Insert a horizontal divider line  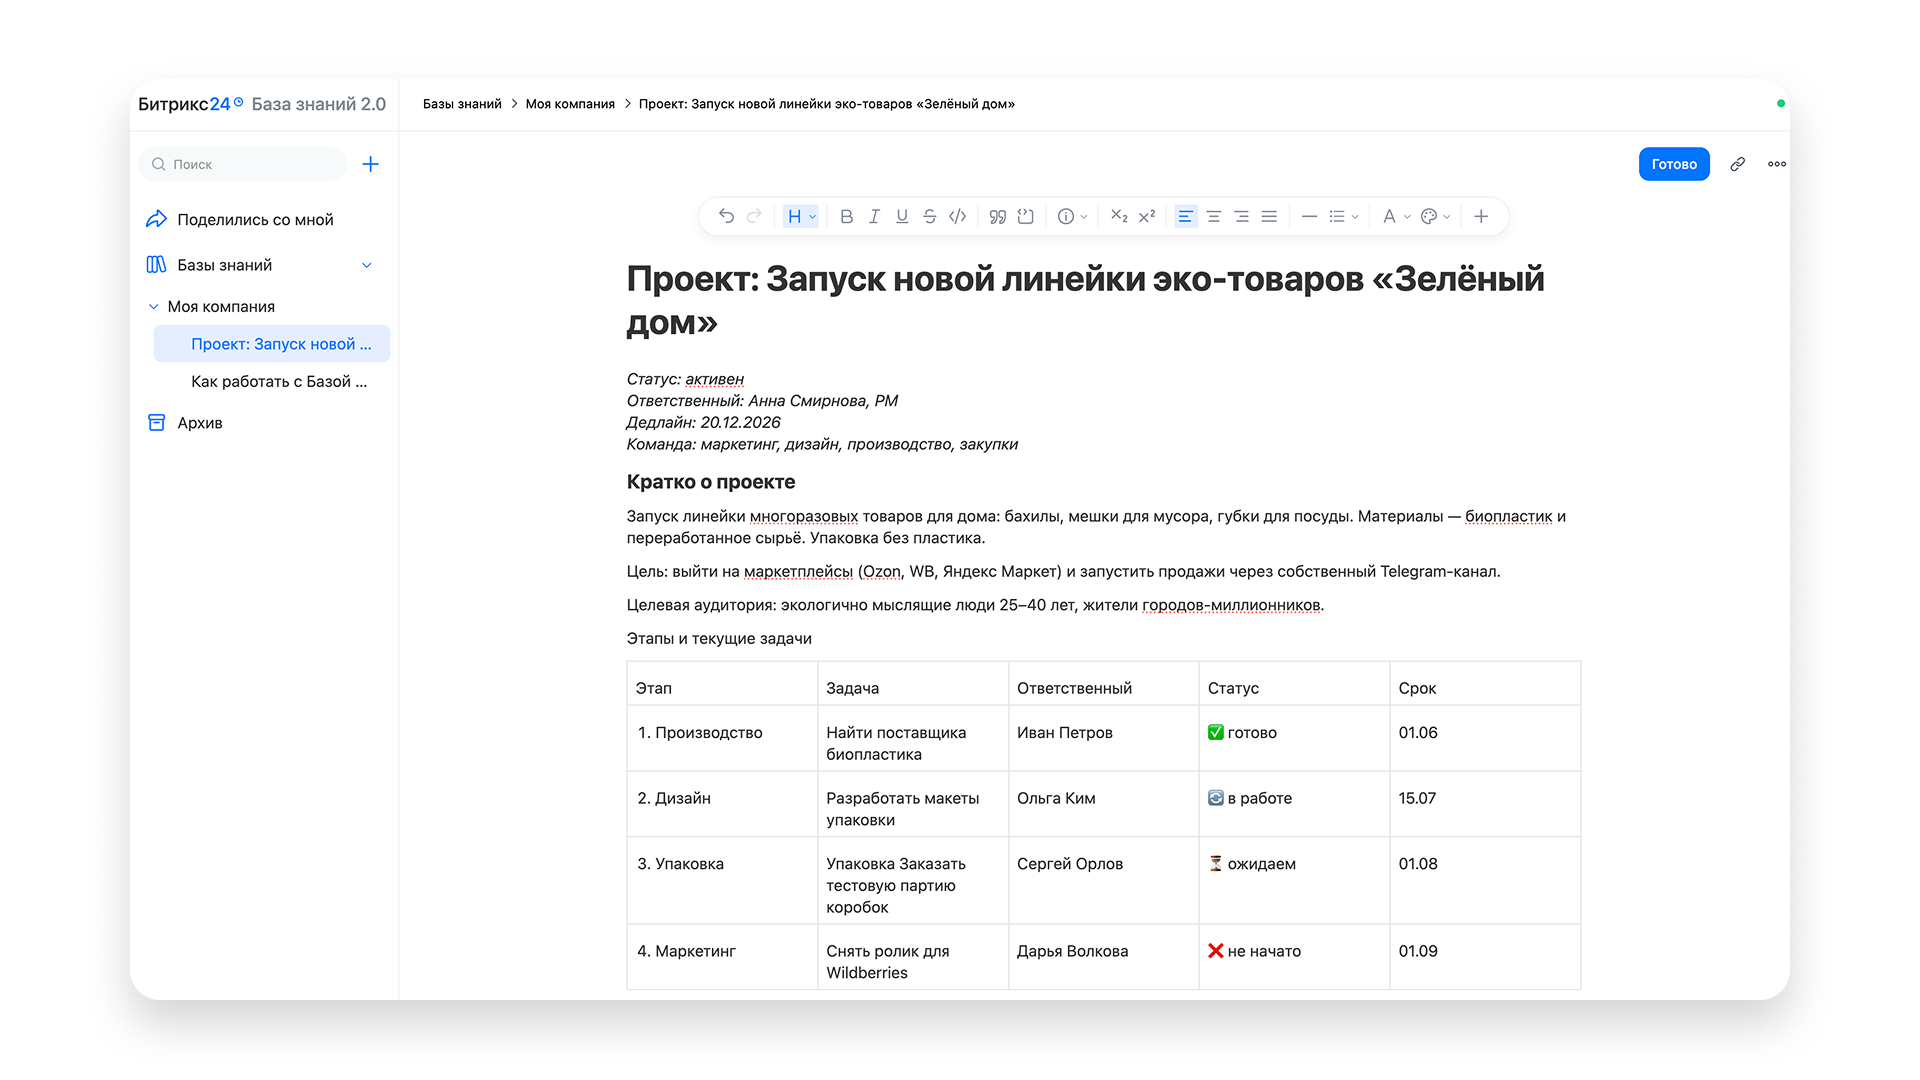click(1309, 216)
